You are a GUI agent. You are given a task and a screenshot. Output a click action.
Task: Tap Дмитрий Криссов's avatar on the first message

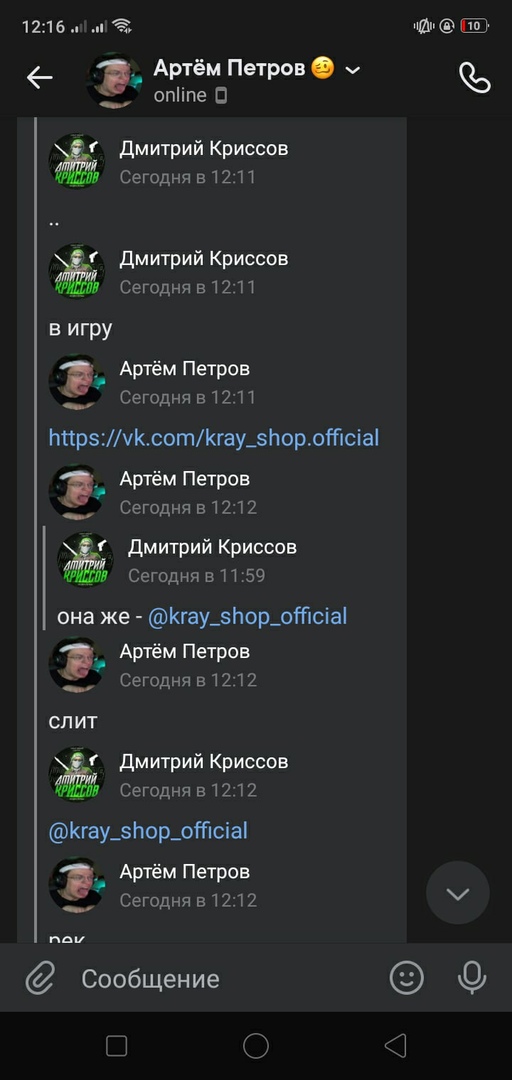(76, 162)
